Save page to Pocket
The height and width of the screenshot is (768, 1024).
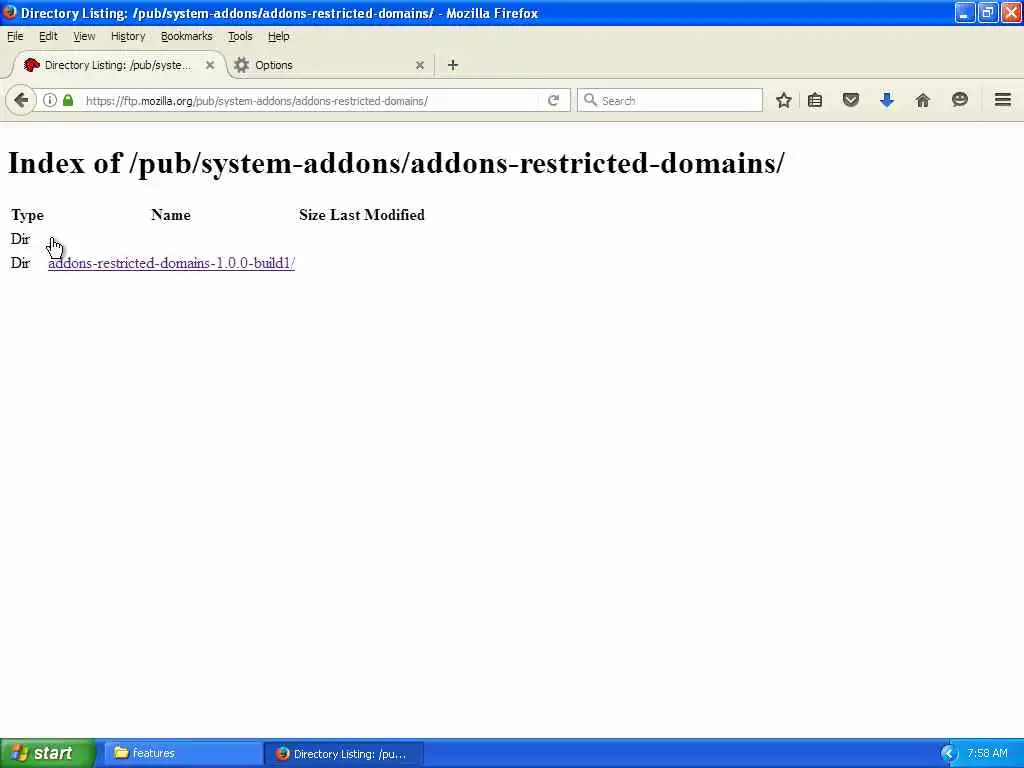pyautogui.click(x=850, y=101)
